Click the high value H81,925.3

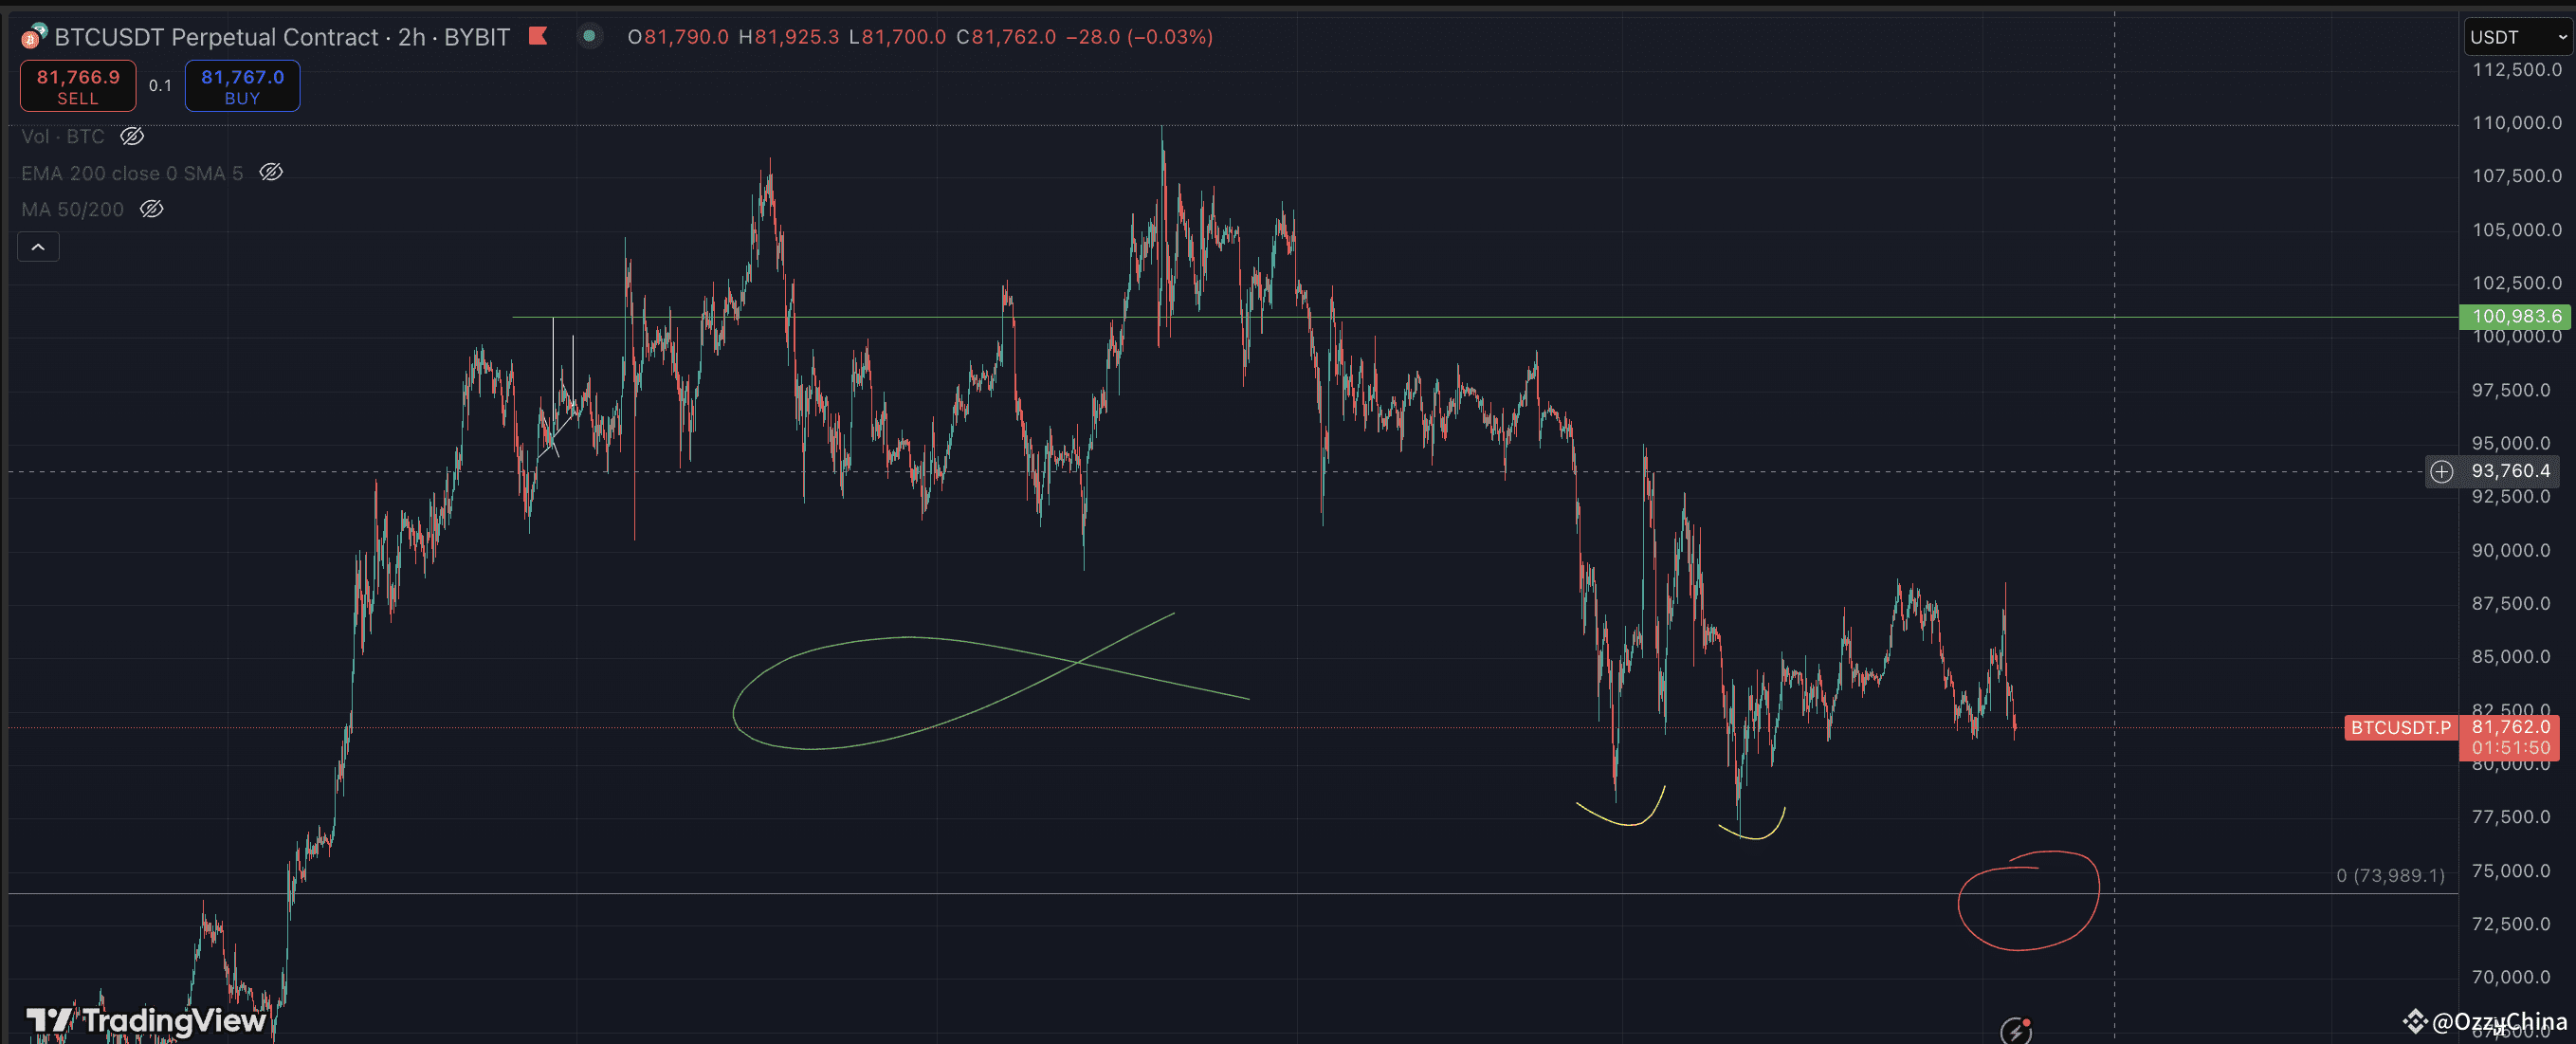789,37
